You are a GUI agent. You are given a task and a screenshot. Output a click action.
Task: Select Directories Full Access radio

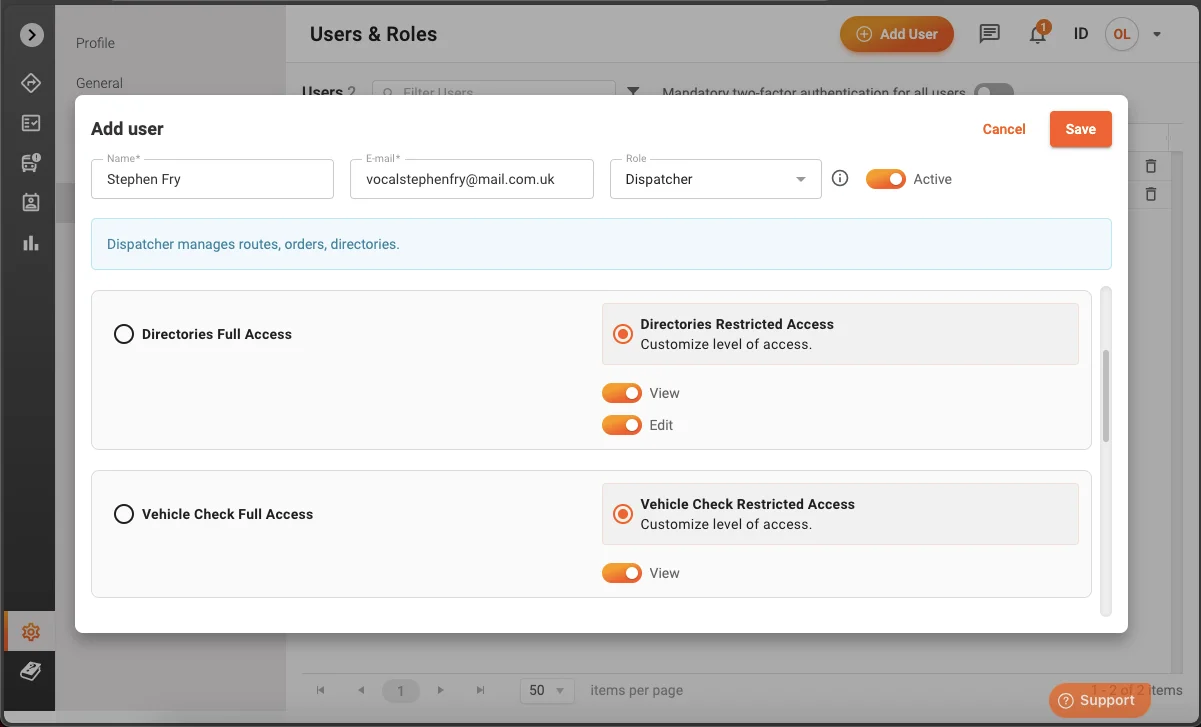pyautogui.click(x=124, y=334)
